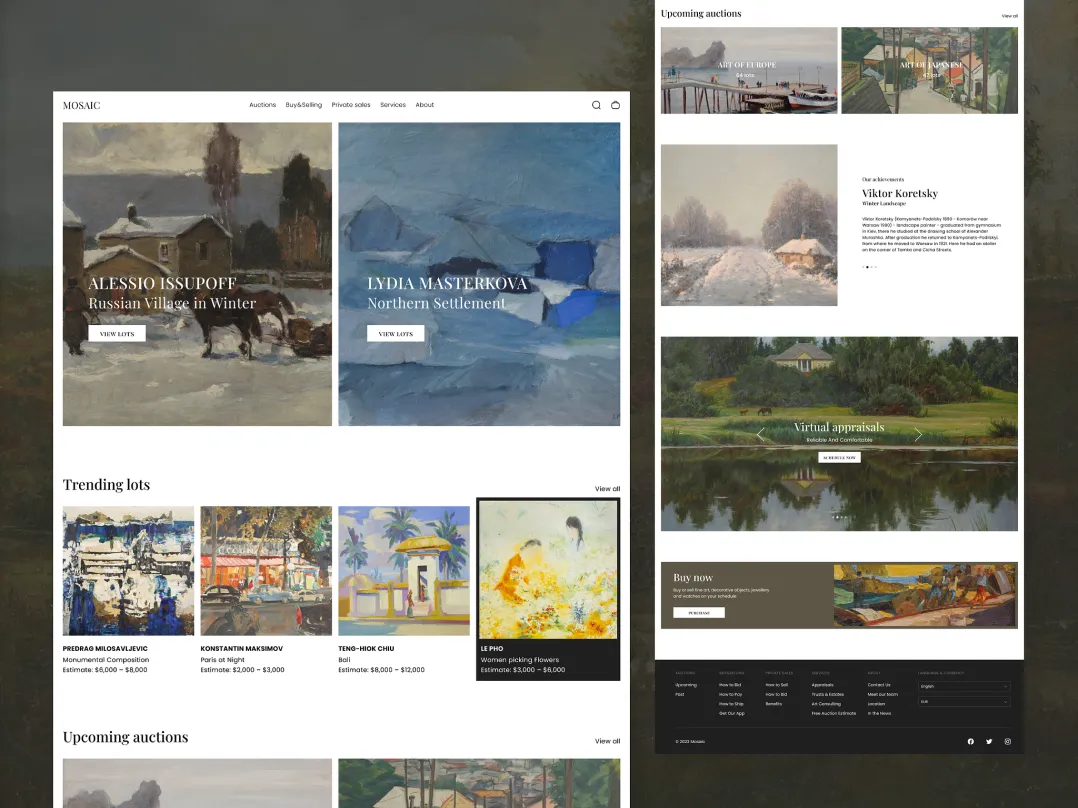Click the Le Pho artwork thumbnail
Image resolution: width=1078 pixels, height=808 pixels.
548,570
